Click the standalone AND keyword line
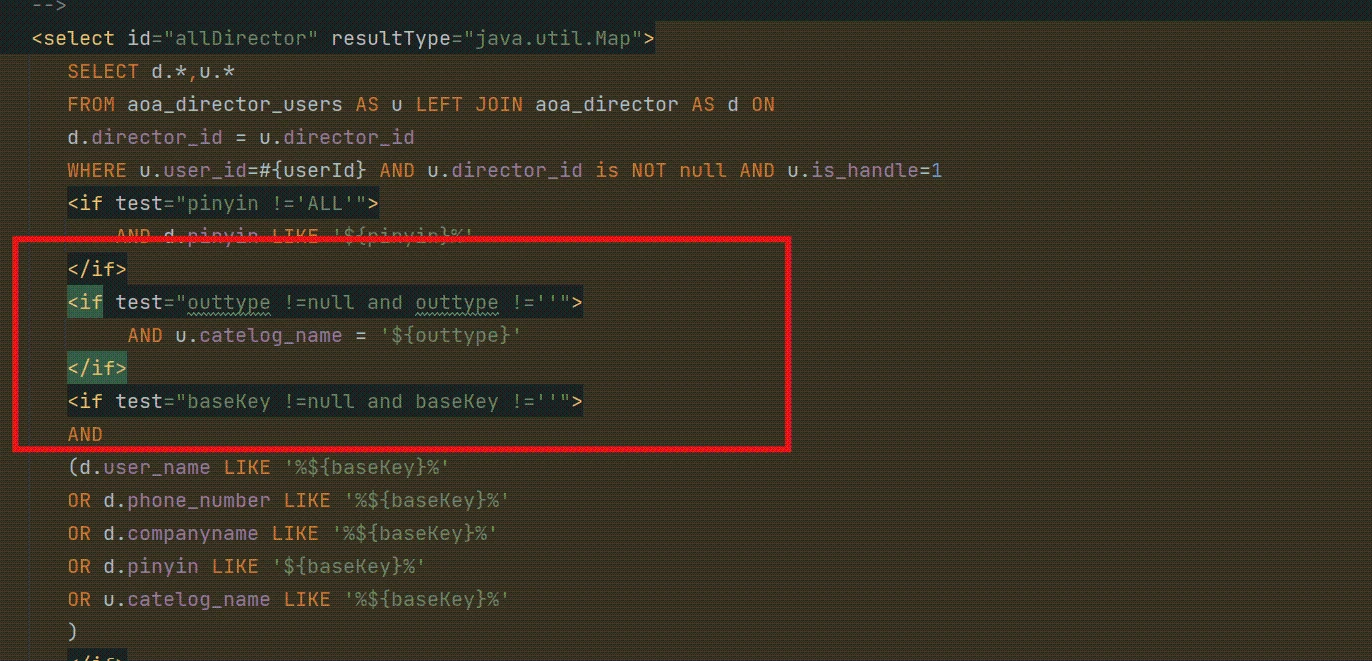Screen dimensions: 1372x661 [x=85, y=435]
